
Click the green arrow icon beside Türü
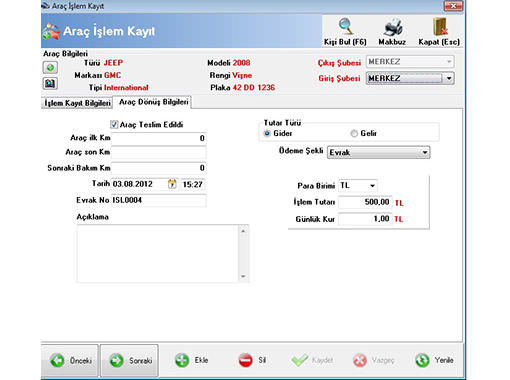click(50, 68)
